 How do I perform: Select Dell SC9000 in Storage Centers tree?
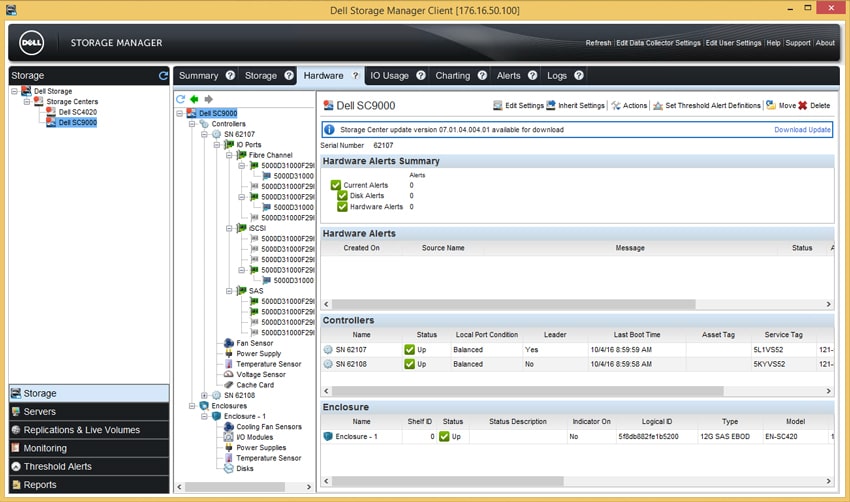pos(78,123)
